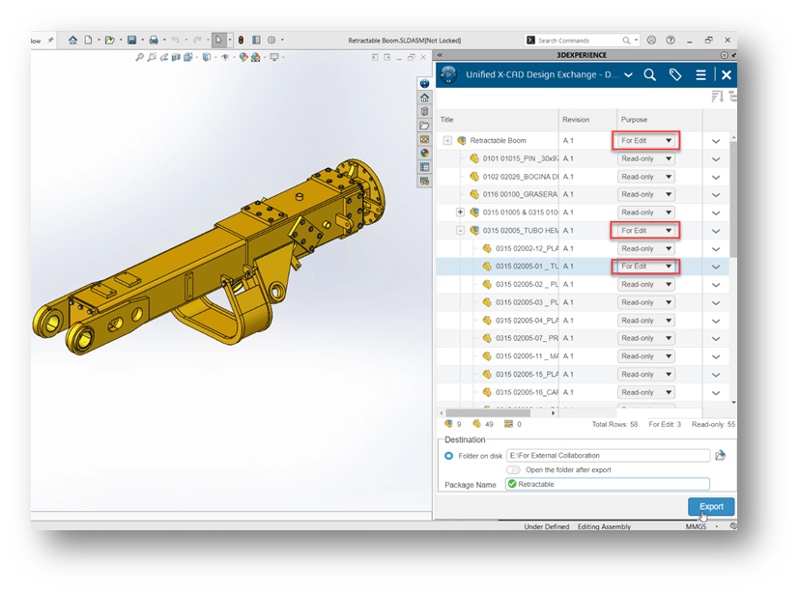
Task: Expand the Unified X-CAD Design Exchange title dropdown
Action: point(629,75)
